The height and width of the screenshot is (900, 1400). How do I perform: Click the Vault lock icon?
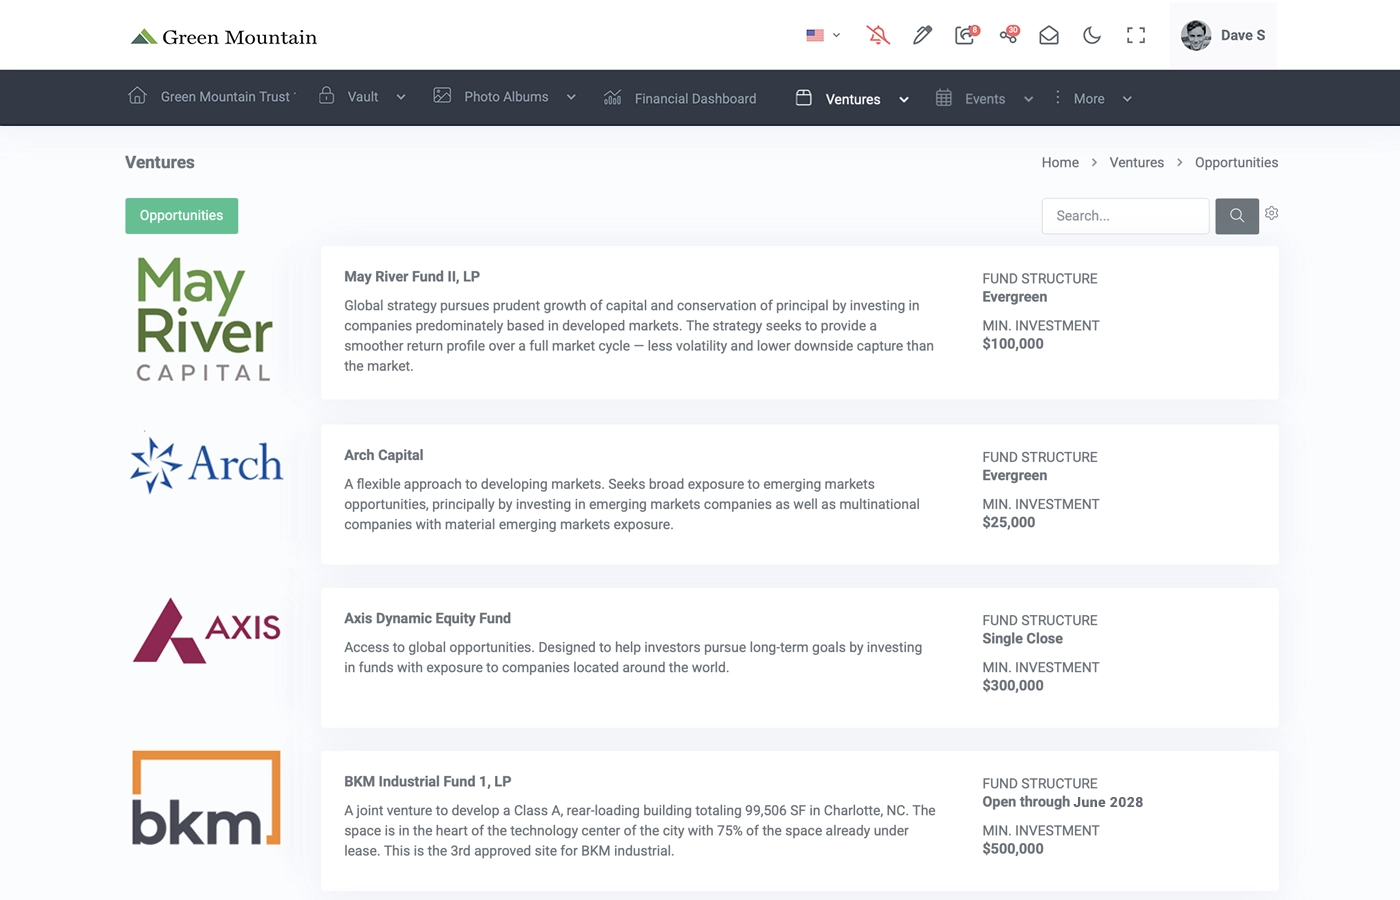point(326,95)
